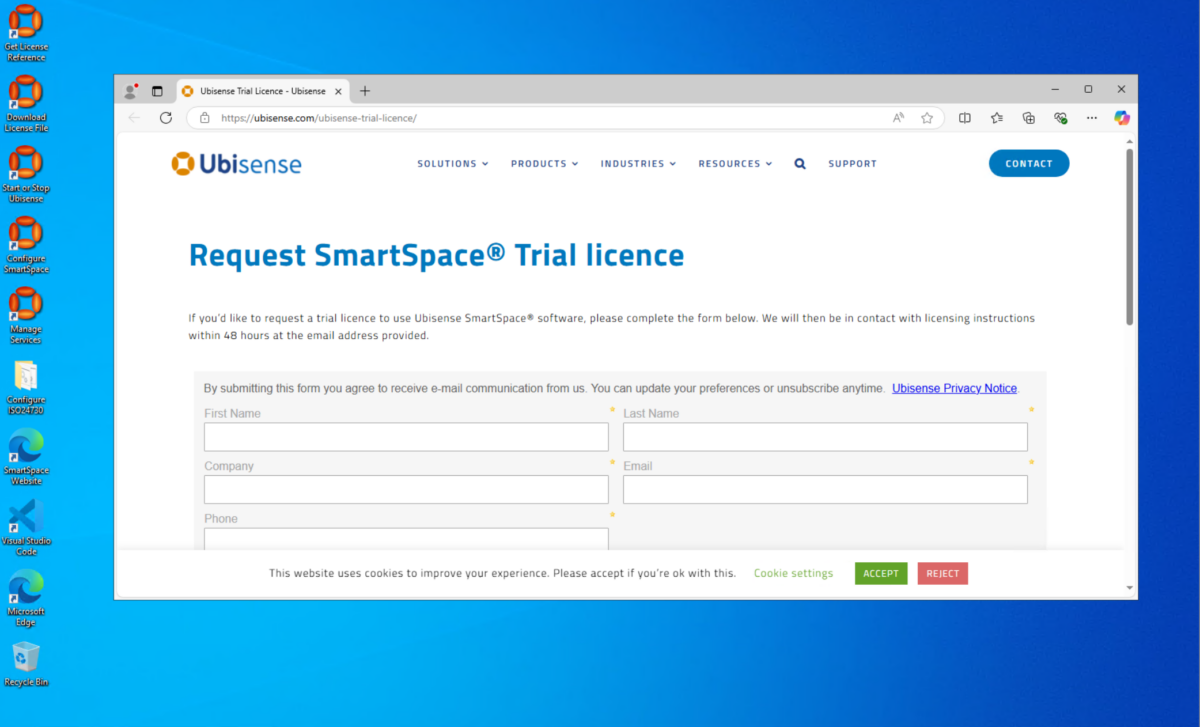Accept cookies with the ACCEPT button
This screenshot has height=727, width=1200.
pos(881,574)
